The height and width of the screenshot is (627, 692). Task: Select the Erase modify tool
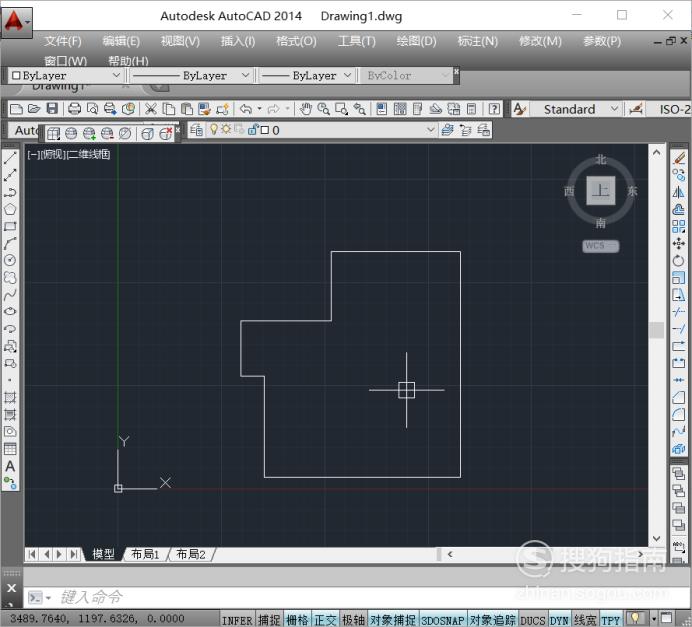679,158
